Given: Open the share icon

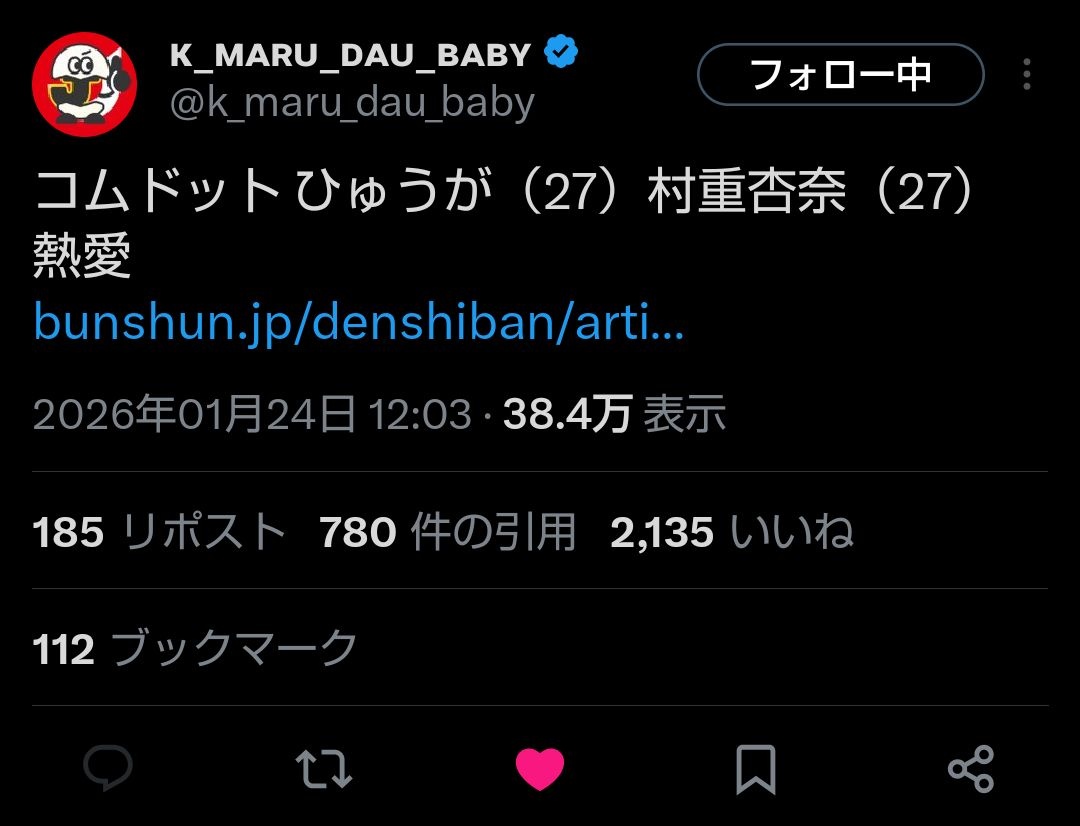Looking at the screenshot, I should pos(971,769).
